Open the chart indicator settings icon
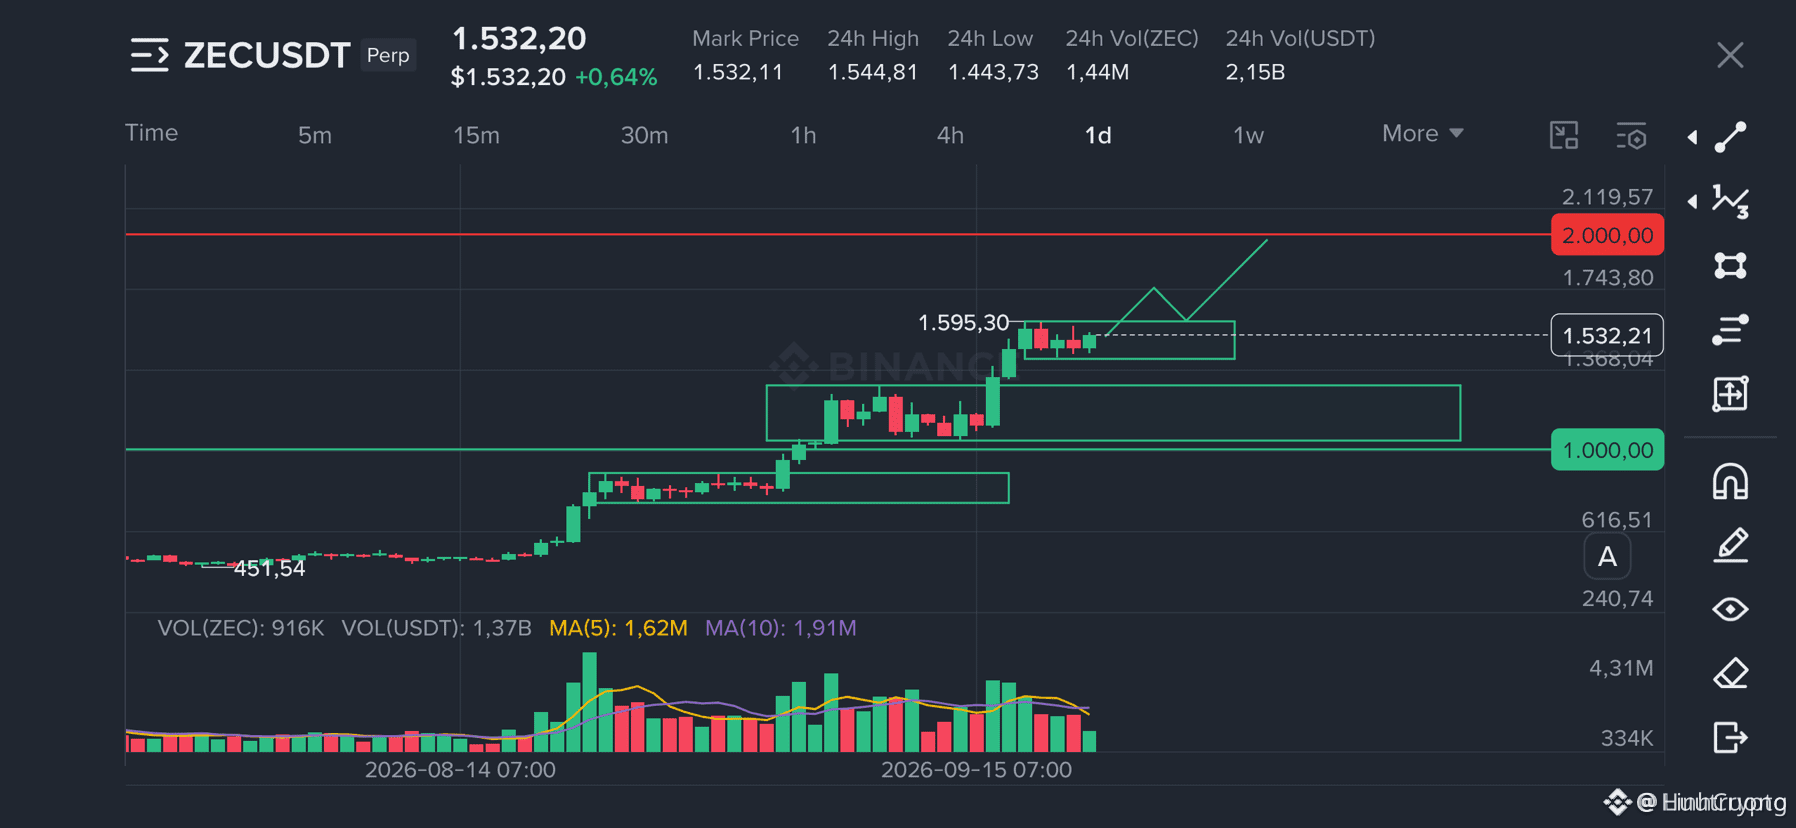 (1631, 135)
